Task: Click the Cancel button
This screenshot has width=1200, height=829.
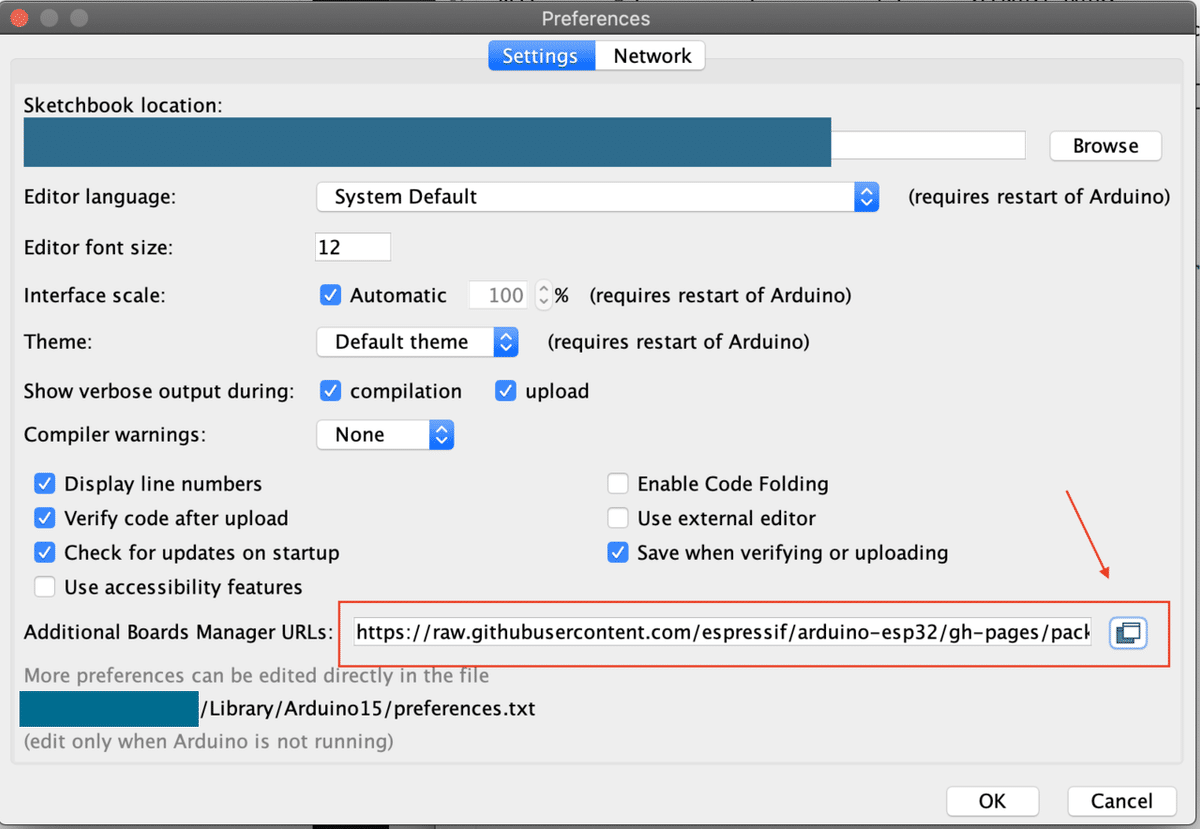Action: [x=1121, y=801]
